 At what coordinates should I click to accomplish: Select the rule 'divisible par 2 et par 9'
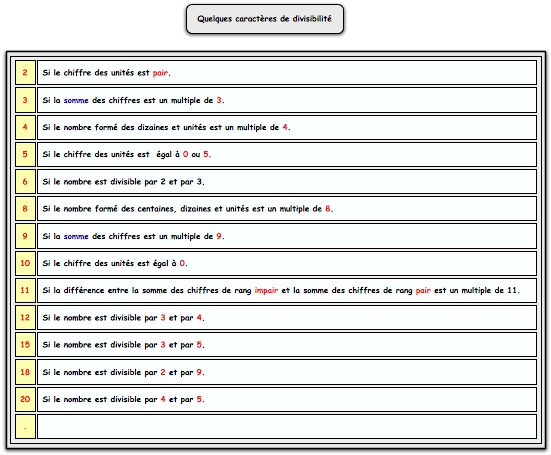click(123, 372)
